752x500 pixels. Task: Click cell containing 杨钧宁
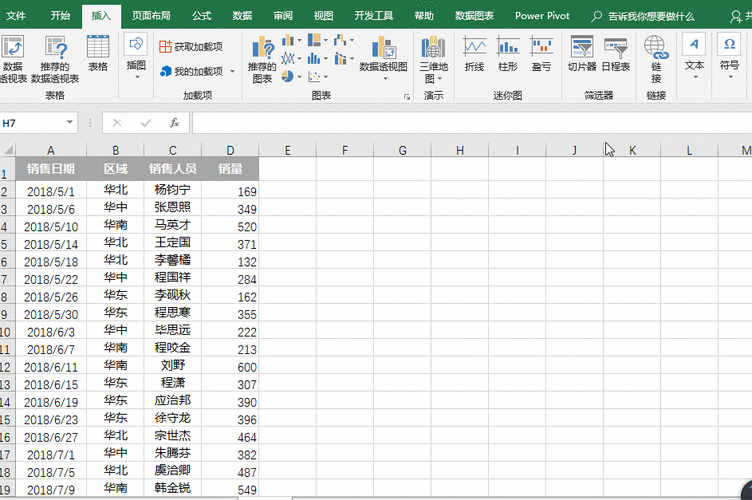point(173,190)
